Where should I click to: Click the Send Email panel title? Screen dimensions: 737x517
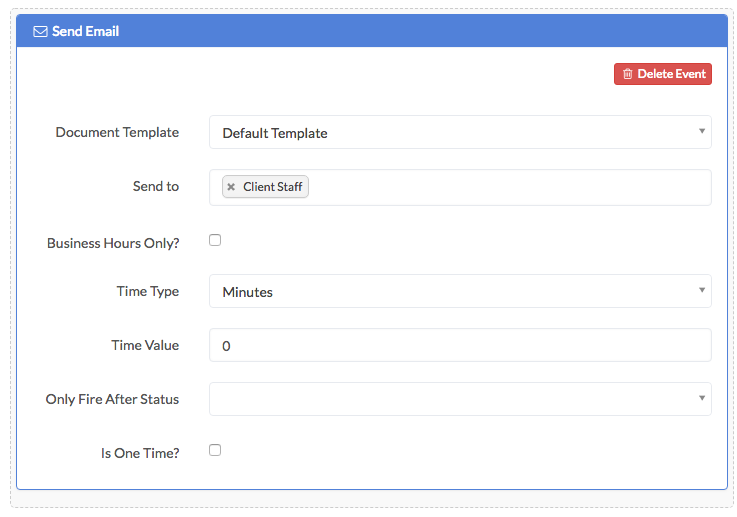(85, 31)
